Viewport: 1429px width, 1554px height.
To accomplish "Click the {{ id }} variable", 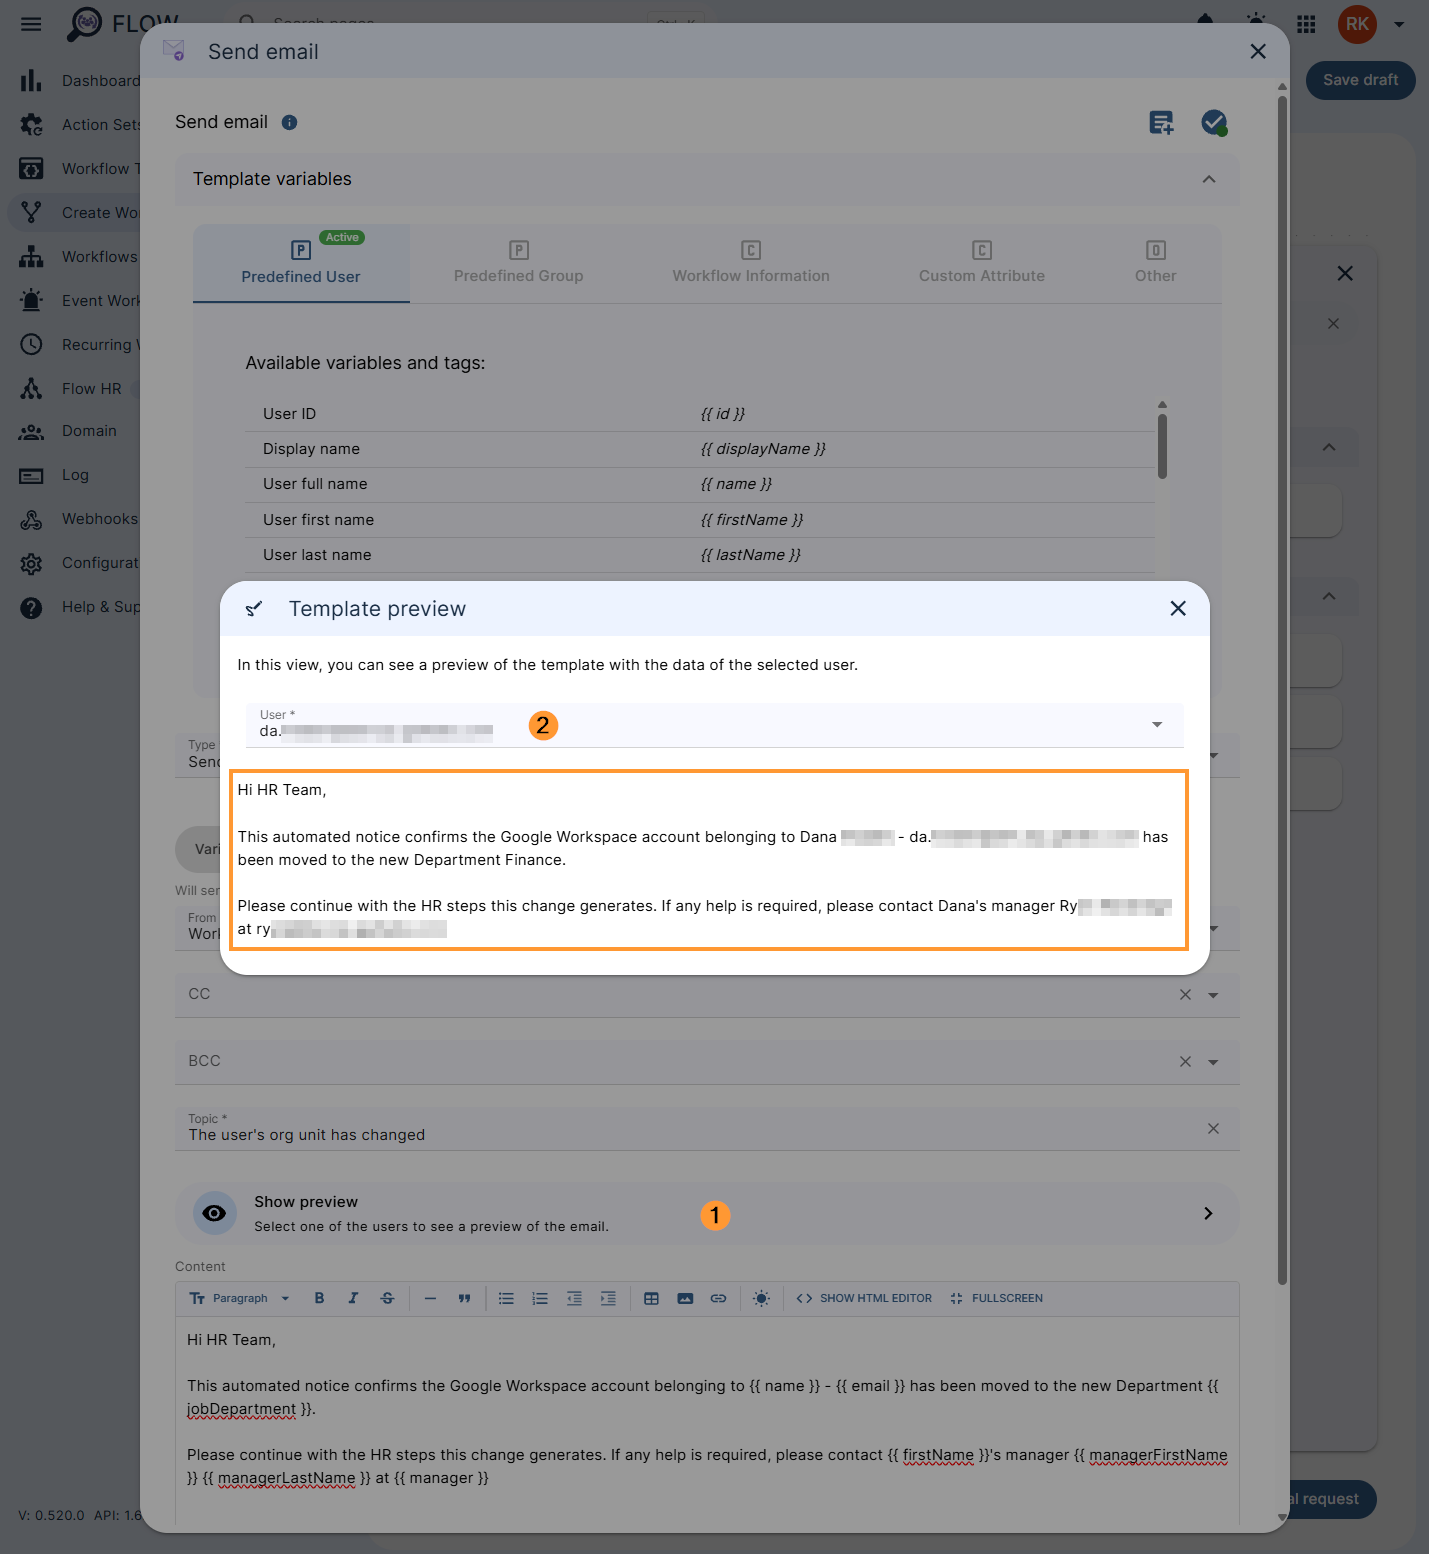I will tap(723, 414).
